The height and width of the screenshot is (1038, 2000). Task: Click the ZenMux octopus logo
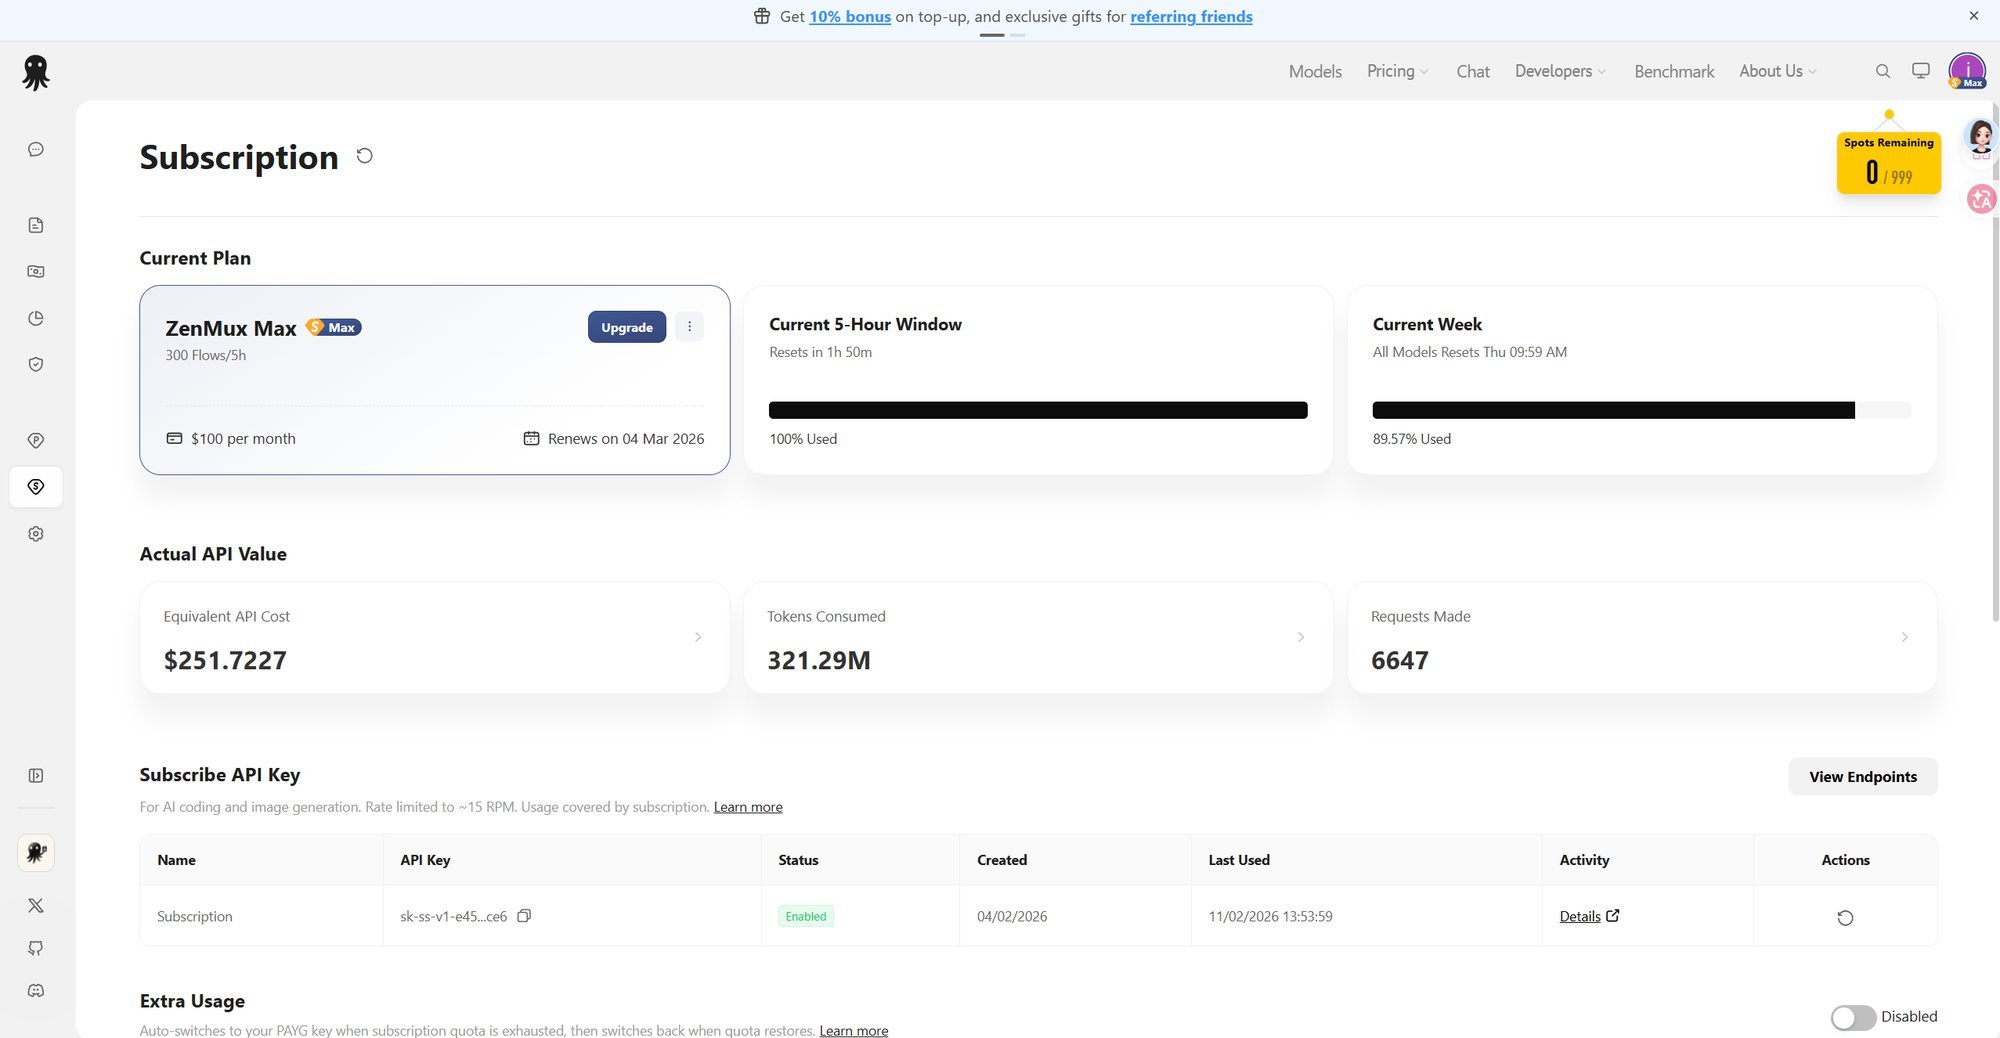click(x=36, y=73)
